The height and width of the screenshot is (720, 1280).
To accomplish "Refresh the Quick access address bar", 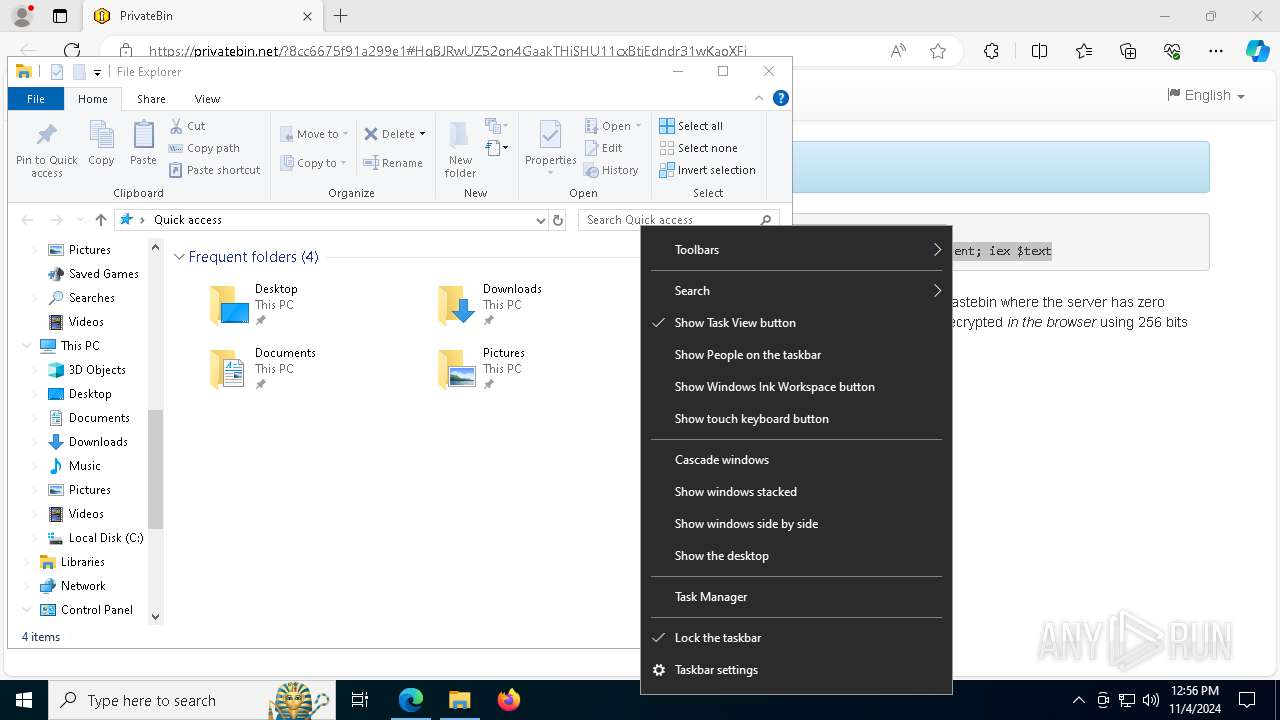I will tap(558, 220).
